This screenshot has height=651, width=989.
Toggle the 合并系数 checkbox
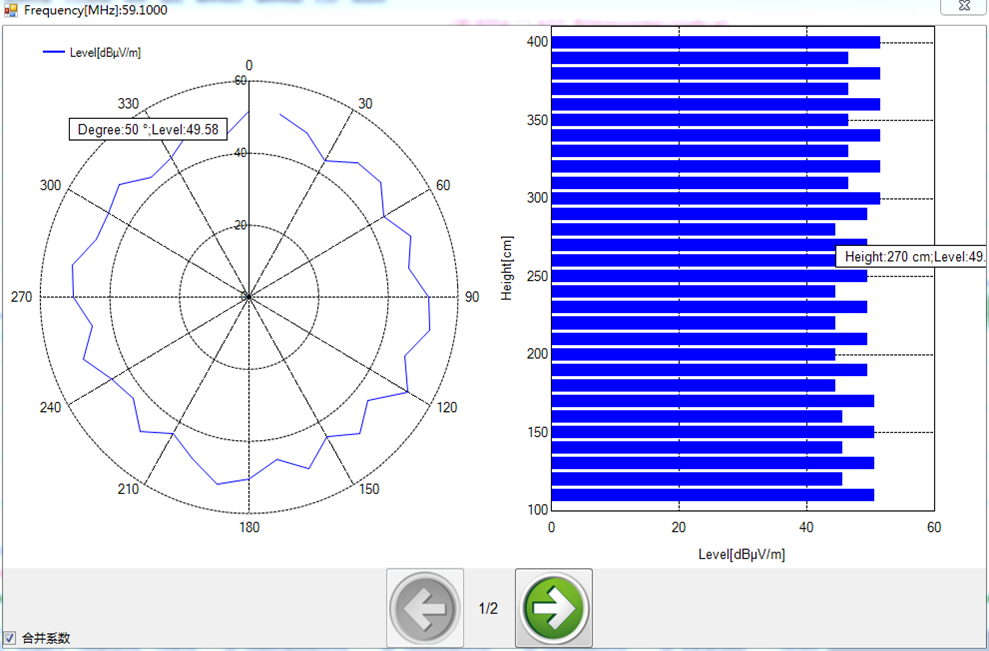(10, 638)
